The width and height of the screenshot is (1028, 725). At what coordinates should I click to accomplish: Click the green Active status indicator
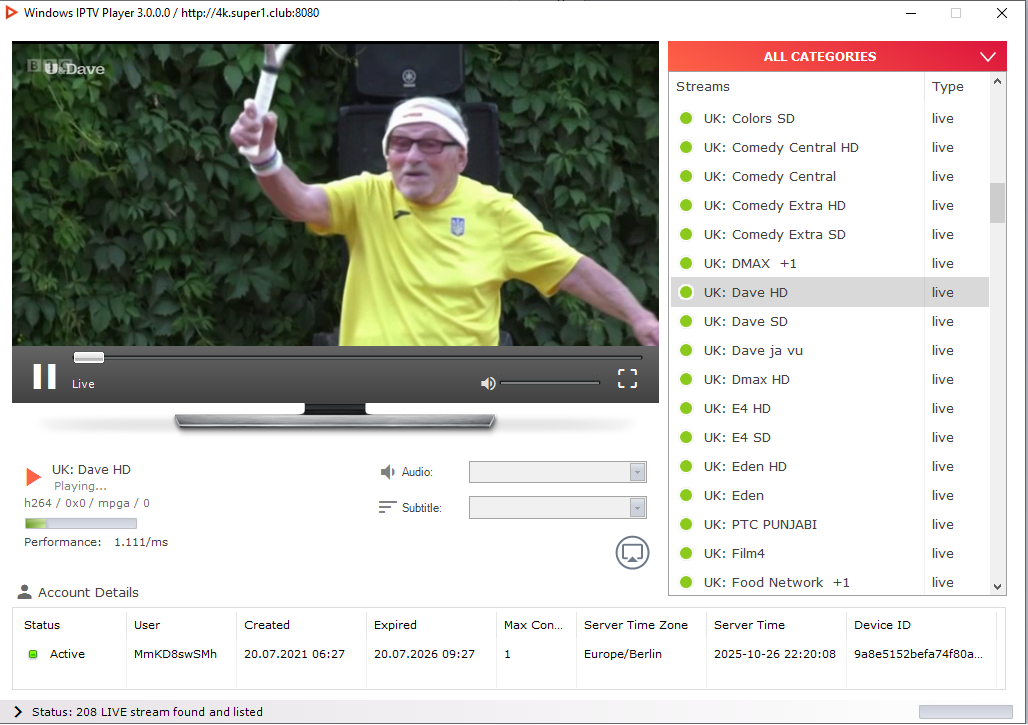click(33, 654)
